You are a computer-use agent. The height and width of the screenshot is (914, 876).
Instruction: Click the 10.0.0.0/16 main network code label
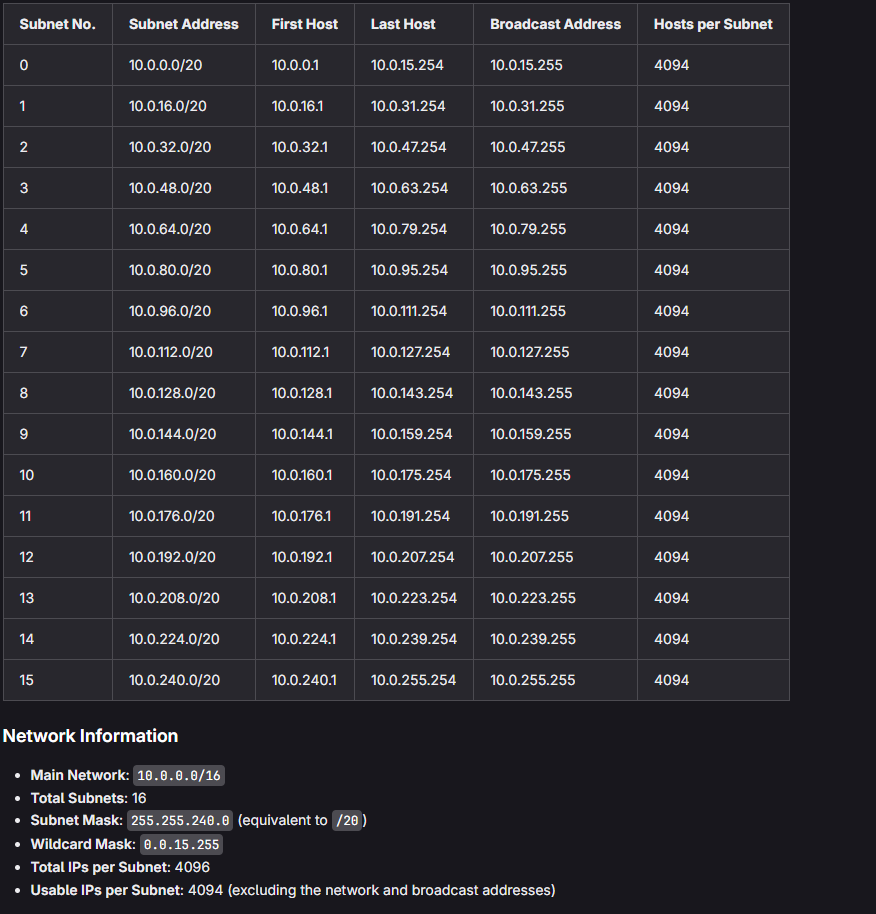pos(178,775)
